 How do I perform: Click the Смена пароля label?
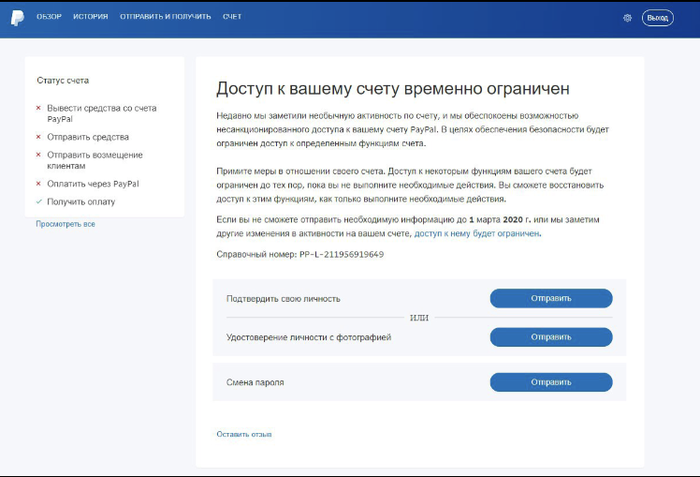[255, 382]
